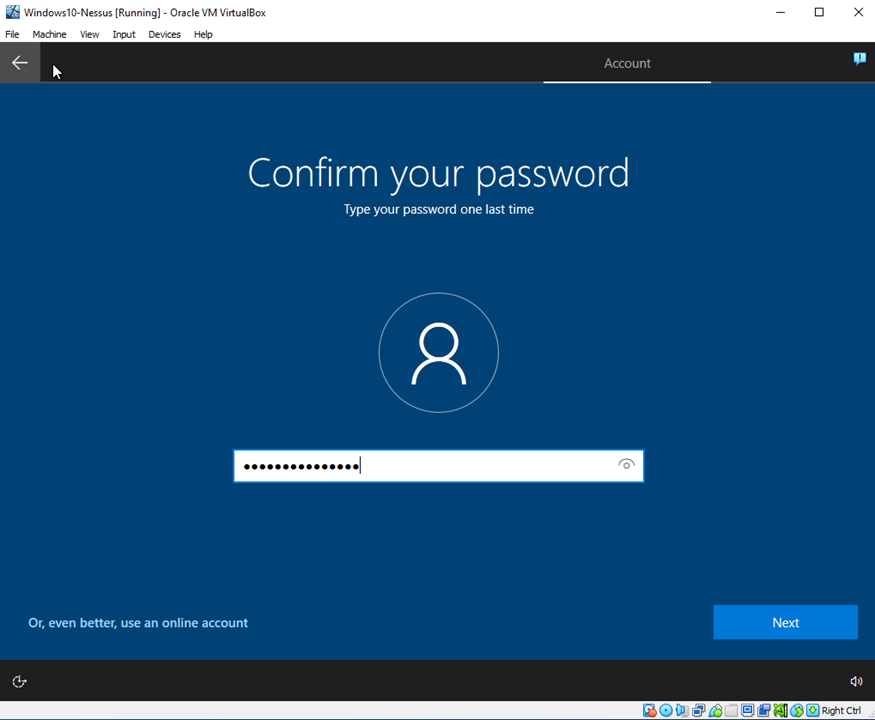The height and width of the screenshot is (720, 875).
Task: Click the USB devices status icon
Action: [x=715, y=711]
